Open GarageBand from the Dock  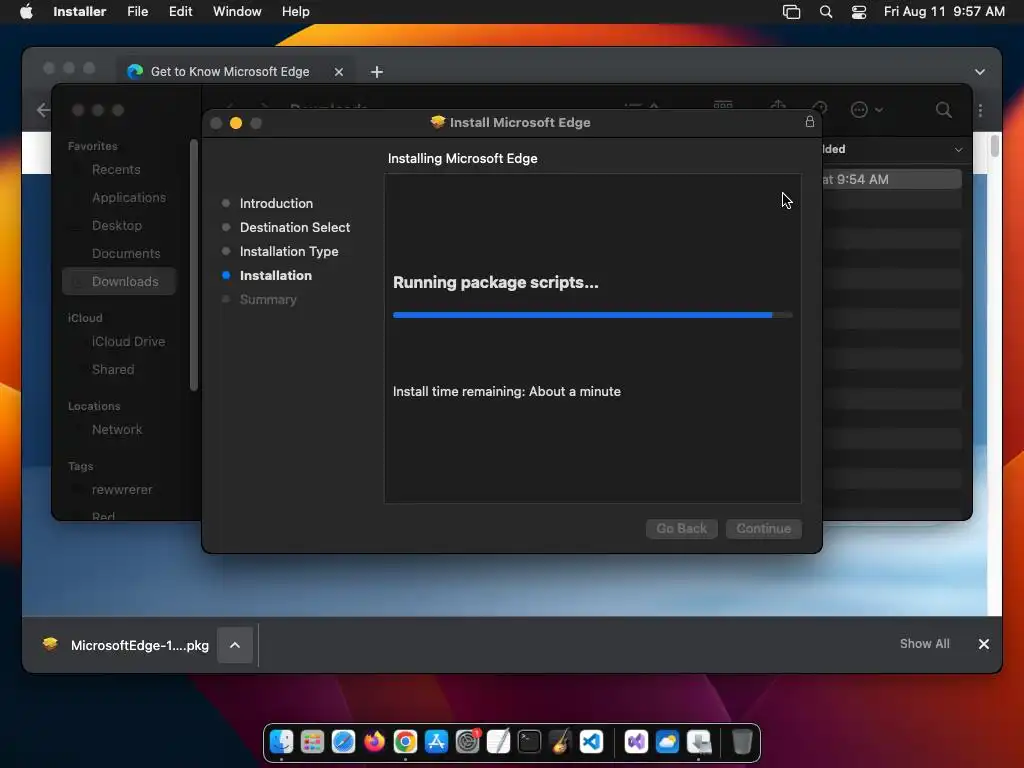560,742
